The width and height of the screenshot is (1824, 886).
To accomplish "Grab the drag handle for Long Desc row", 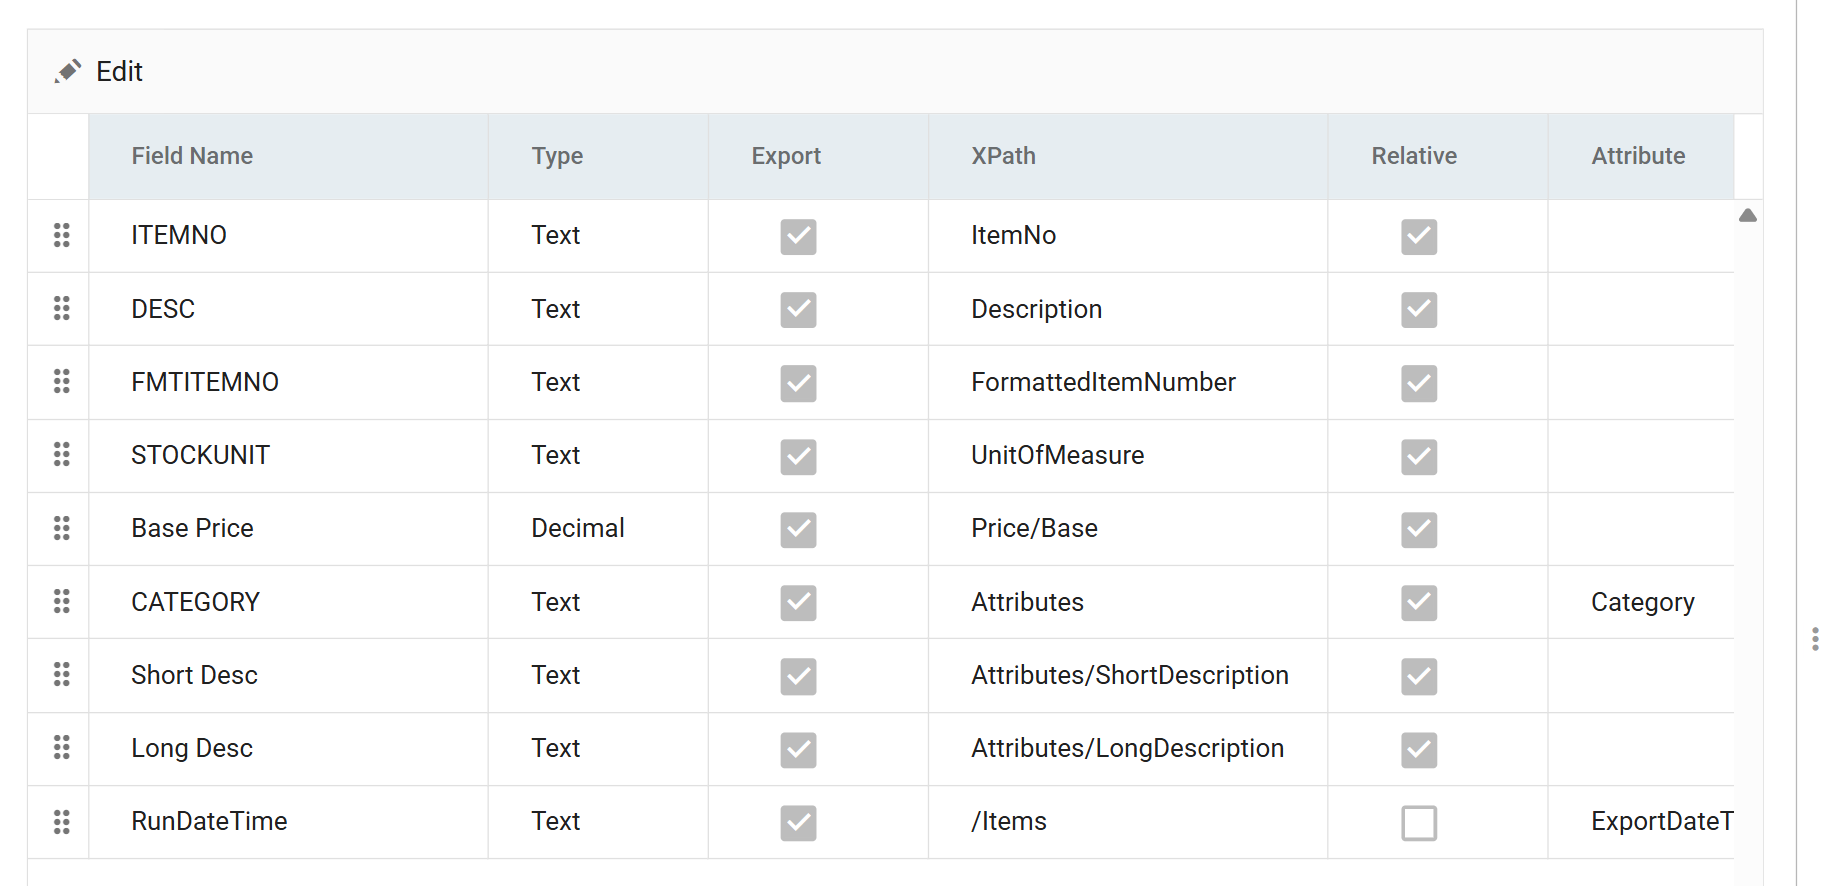I will [x=61, y=748].
